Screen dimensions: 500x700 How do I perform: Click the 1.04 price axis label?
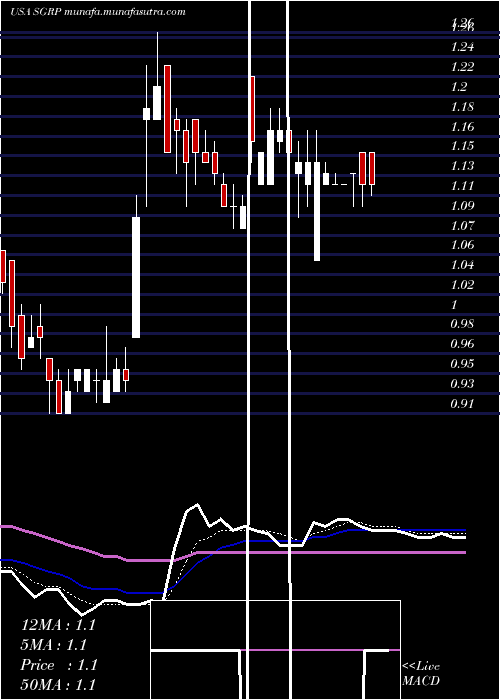coord(462,265)
